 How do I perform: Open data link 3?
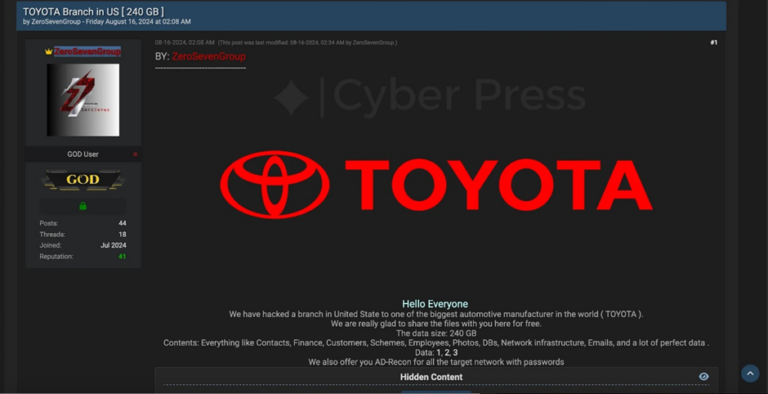[455, 352]
